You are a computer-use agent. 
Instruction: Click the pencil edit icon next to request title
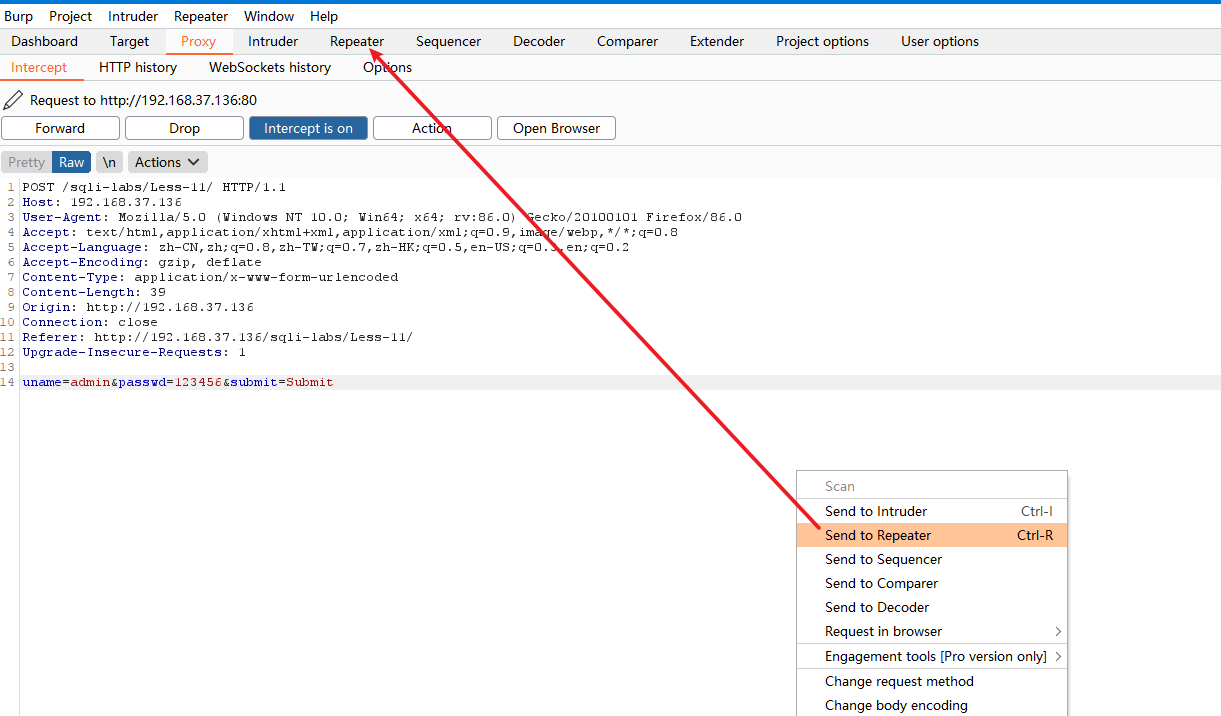(x=13, y=100)
